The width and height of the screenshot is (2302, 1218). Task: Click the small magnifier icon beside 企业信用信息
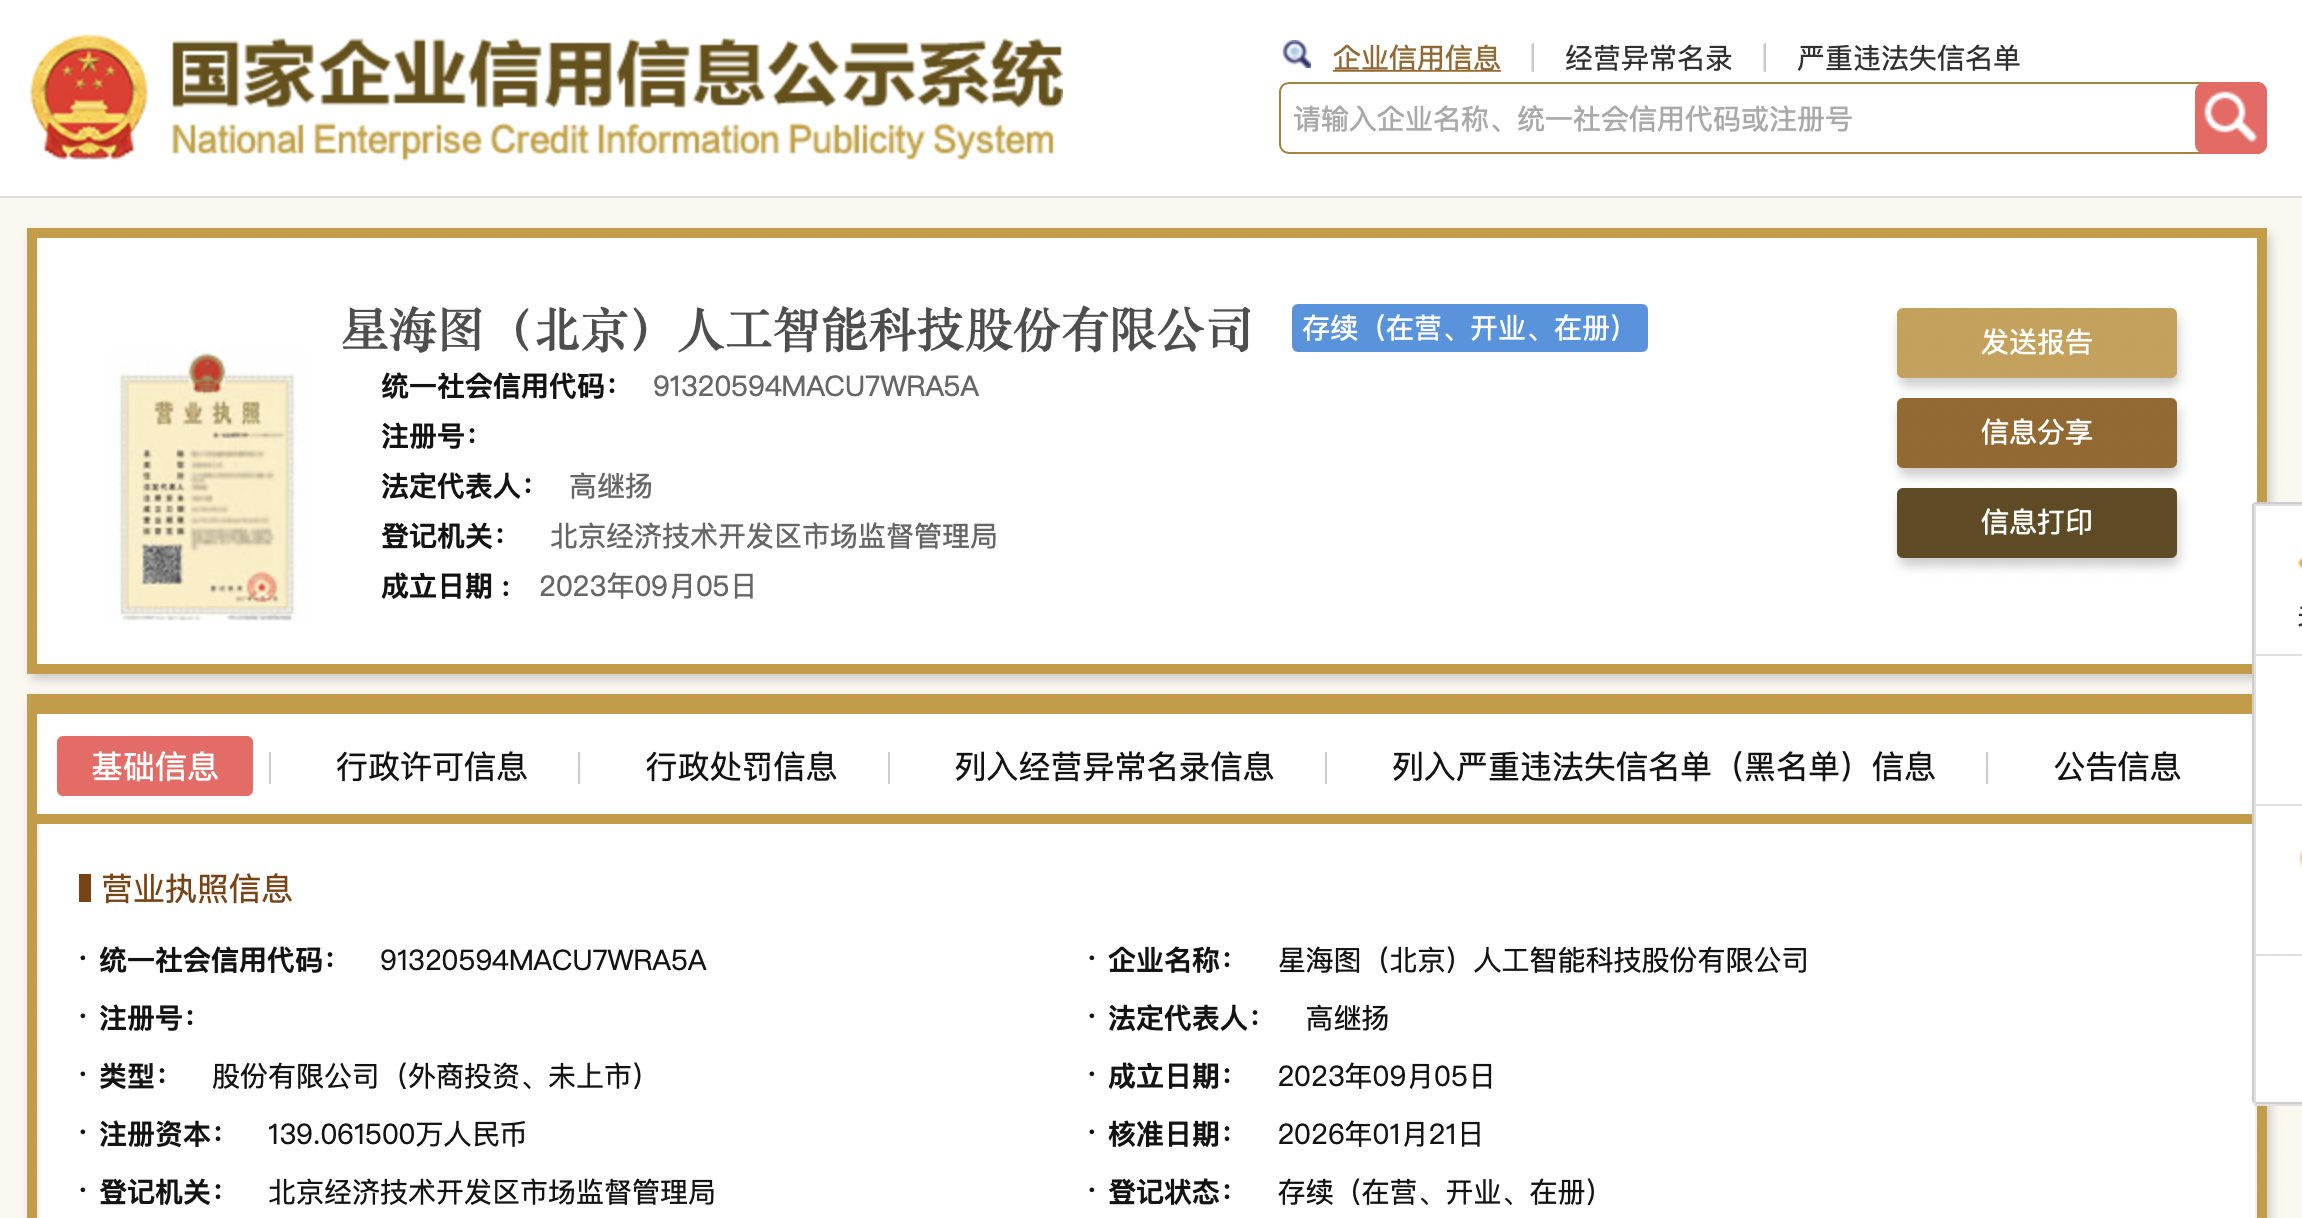pos(1296,54)
